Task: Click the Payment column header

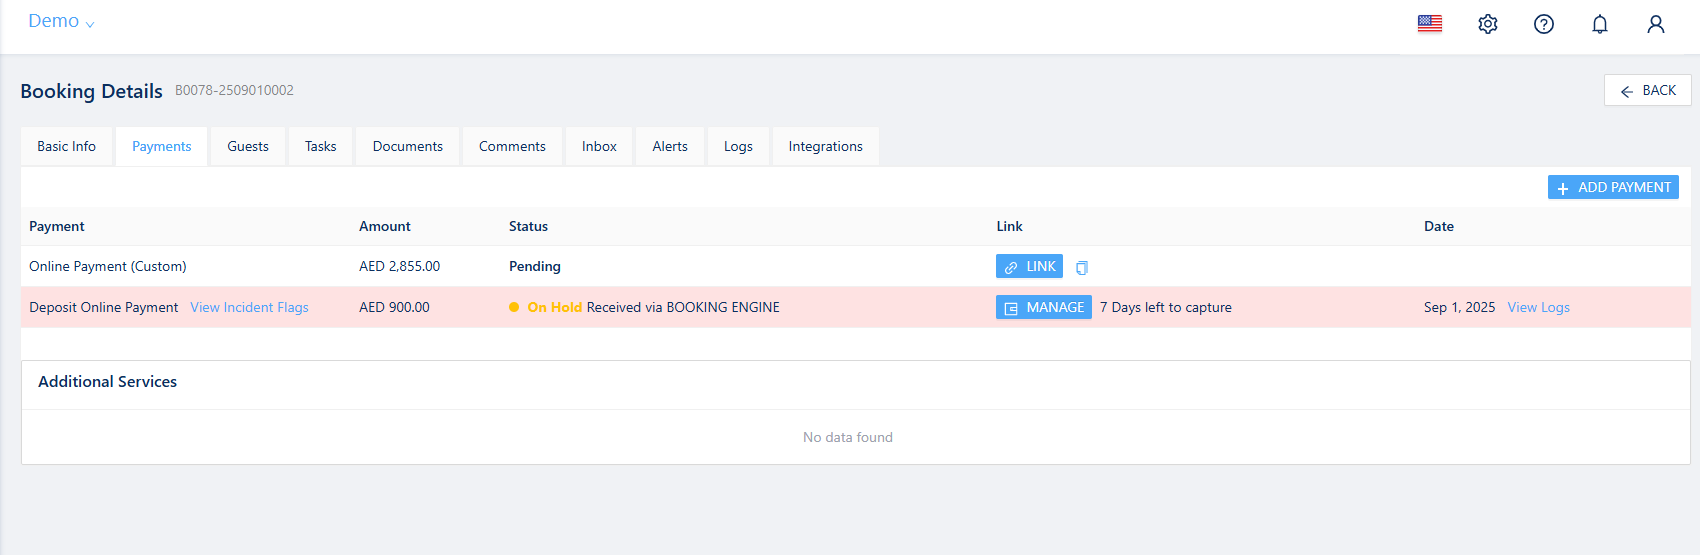Action: tap(57, 226)
